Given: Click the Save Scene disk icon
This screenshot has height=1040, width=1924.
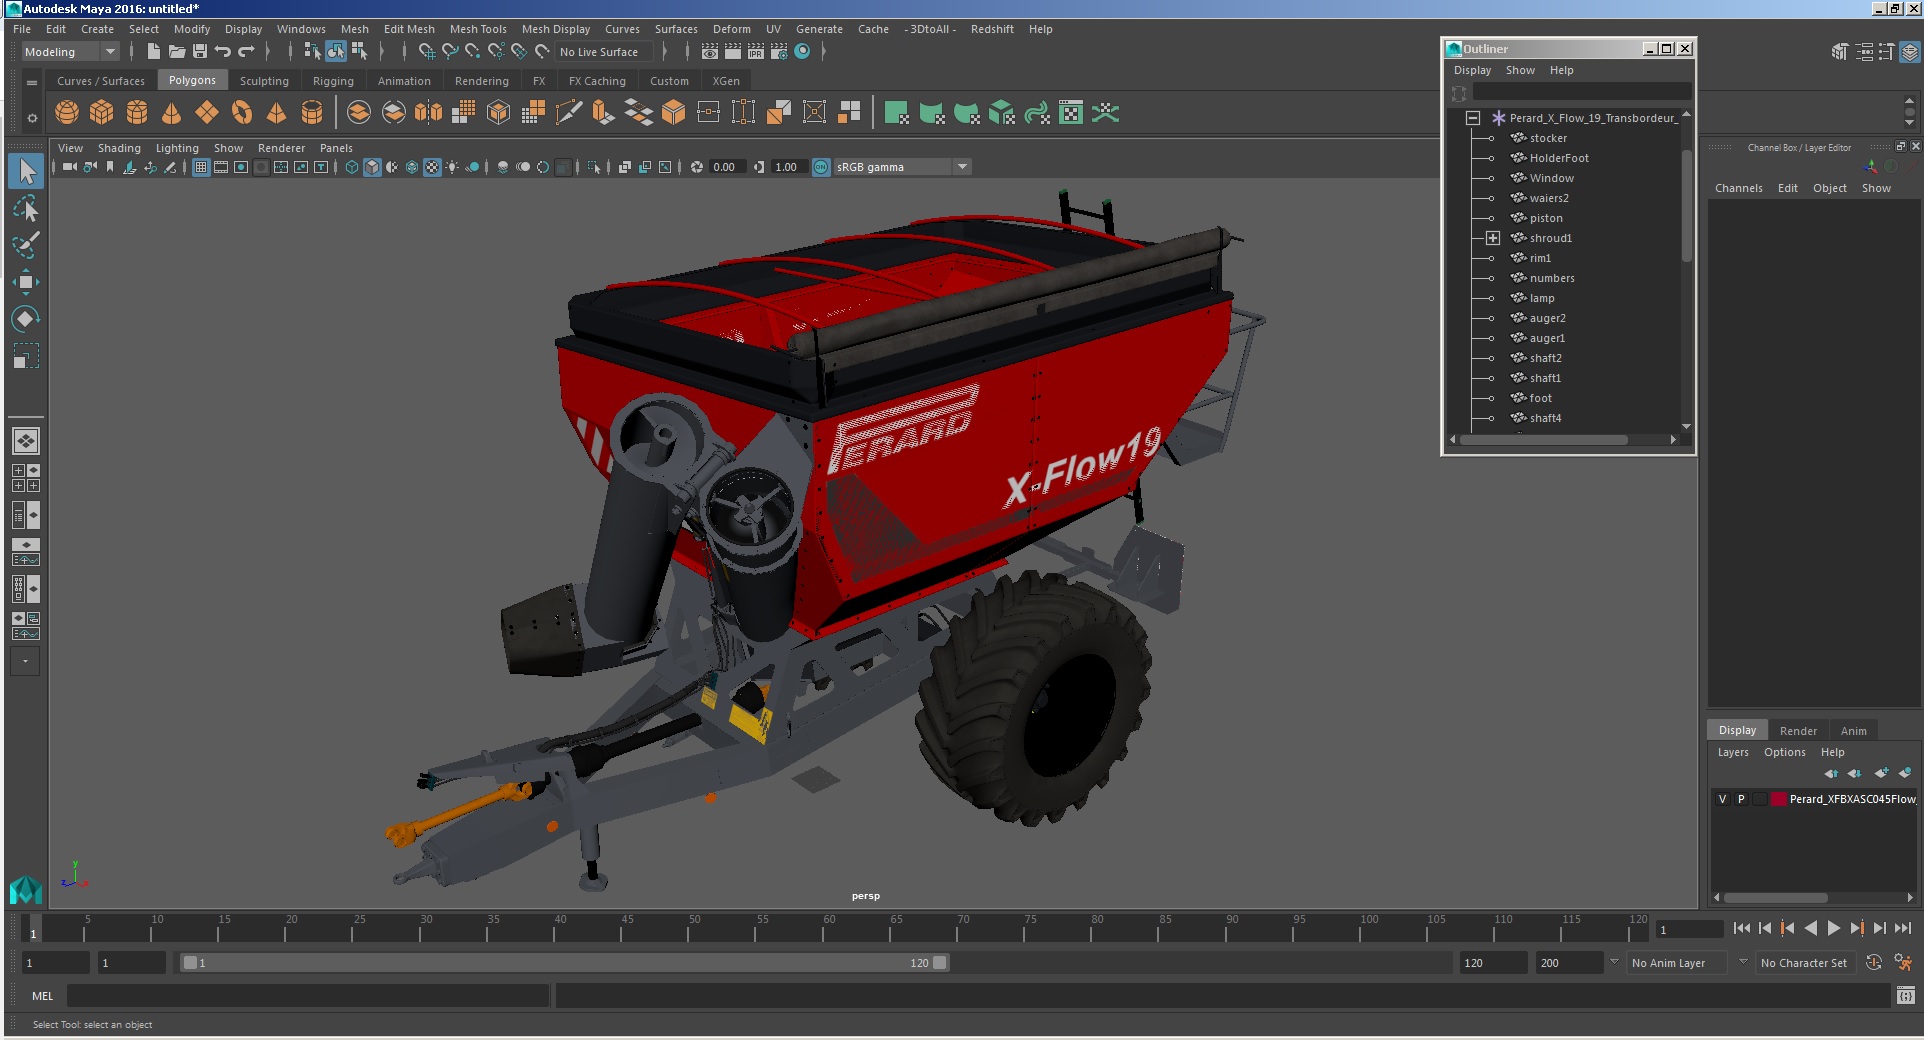Looking at the screenshot, I should click(x=200, y=52).
